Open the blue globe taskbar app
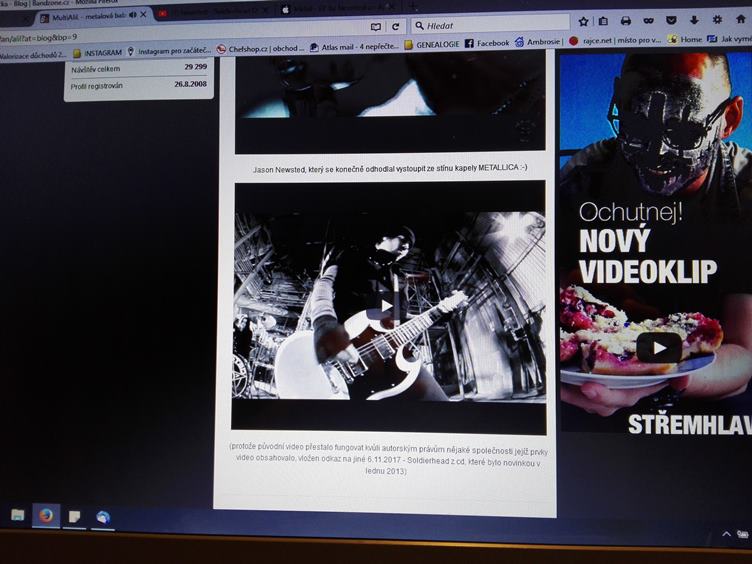This screenshot has width=752, height=564. [103, 518]
